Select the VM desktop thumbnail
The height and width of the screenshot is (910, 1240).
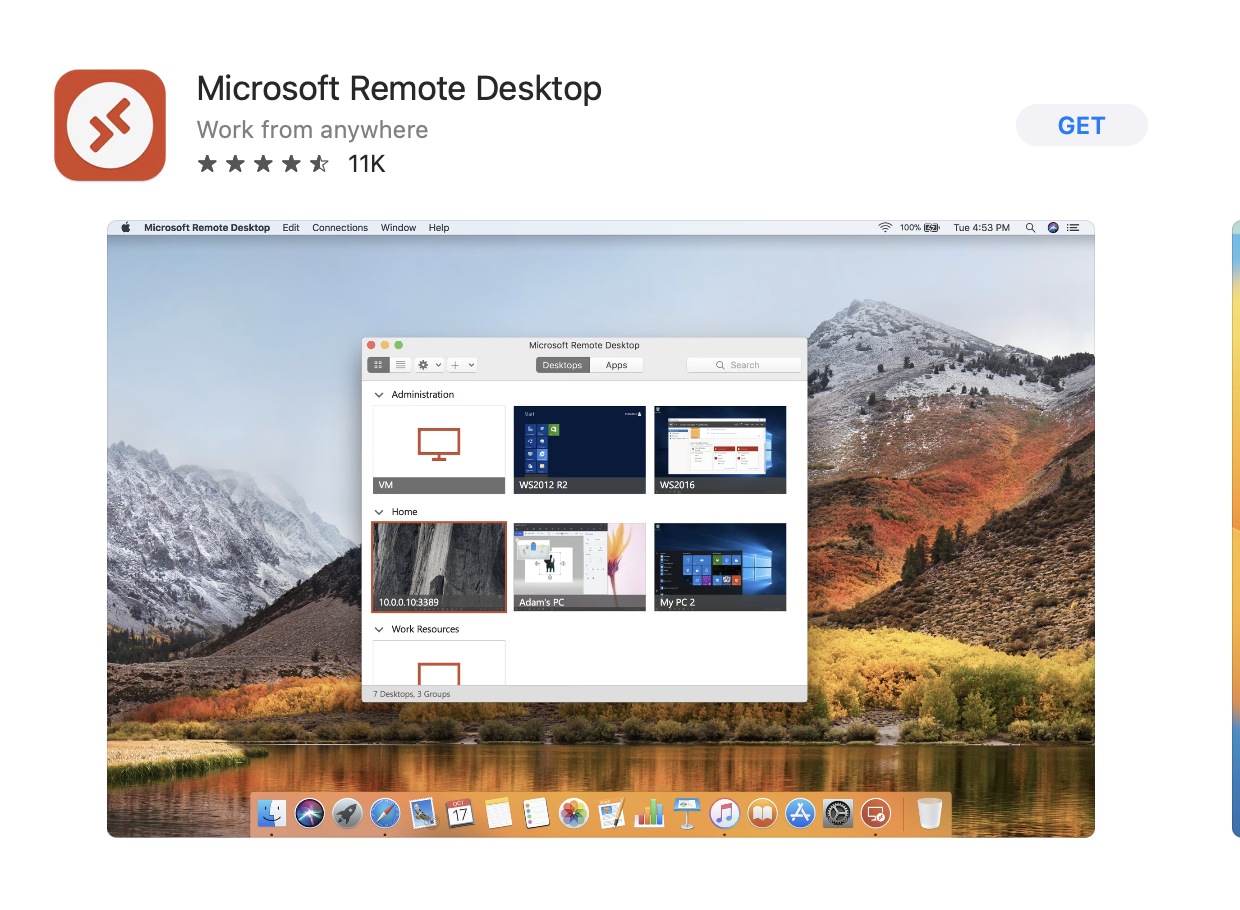coord(439,449)
